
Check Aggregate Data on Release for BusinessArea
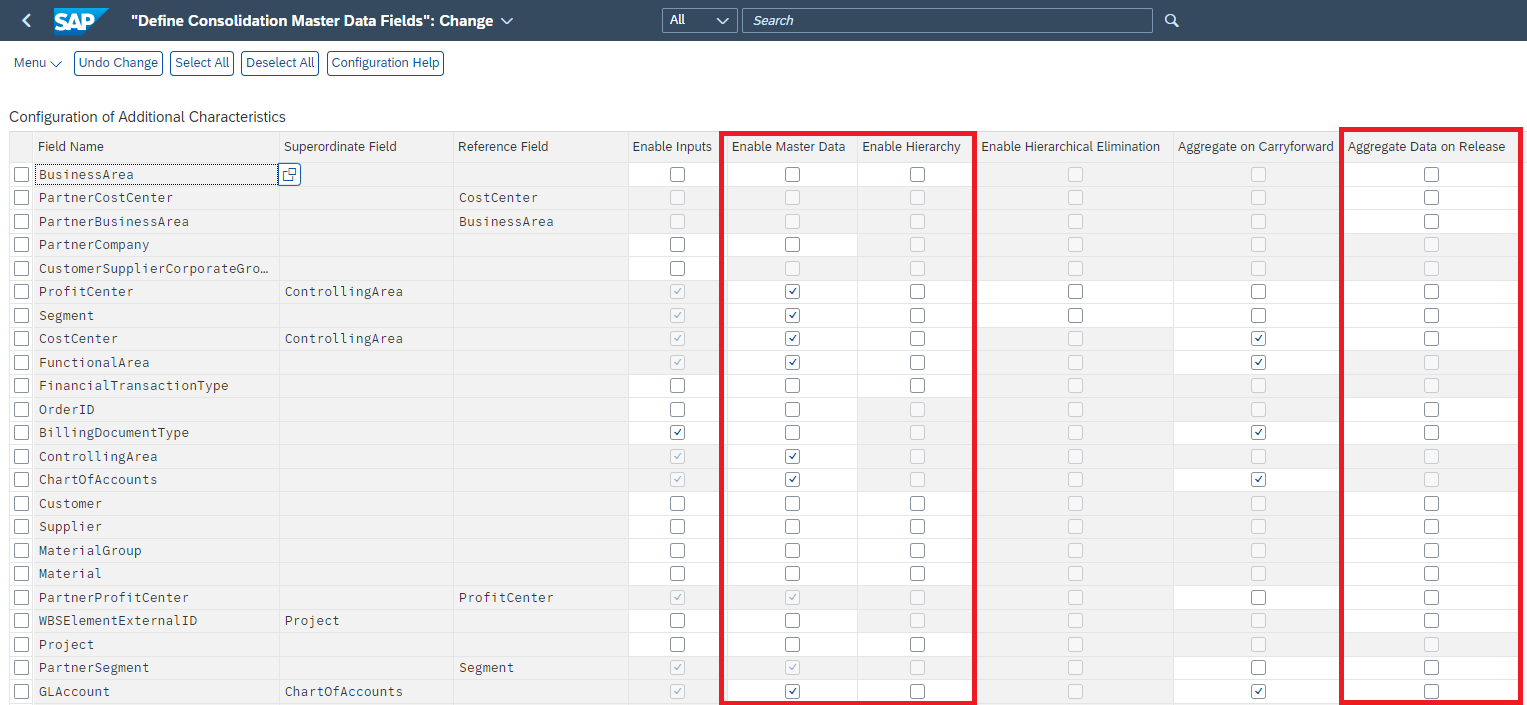coord(1431,175)
